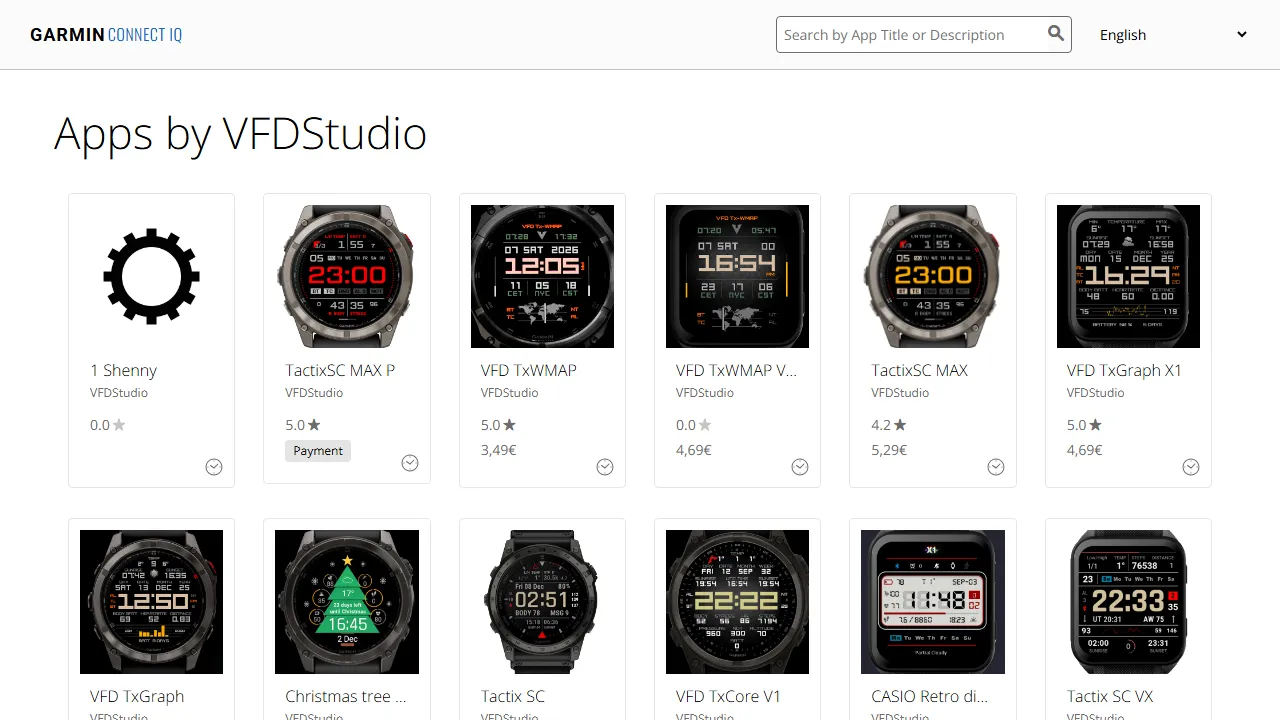Expand details chevron on TactixSC MAX P card
This screenshot has height=720, width=1280.
coord(410,462)
